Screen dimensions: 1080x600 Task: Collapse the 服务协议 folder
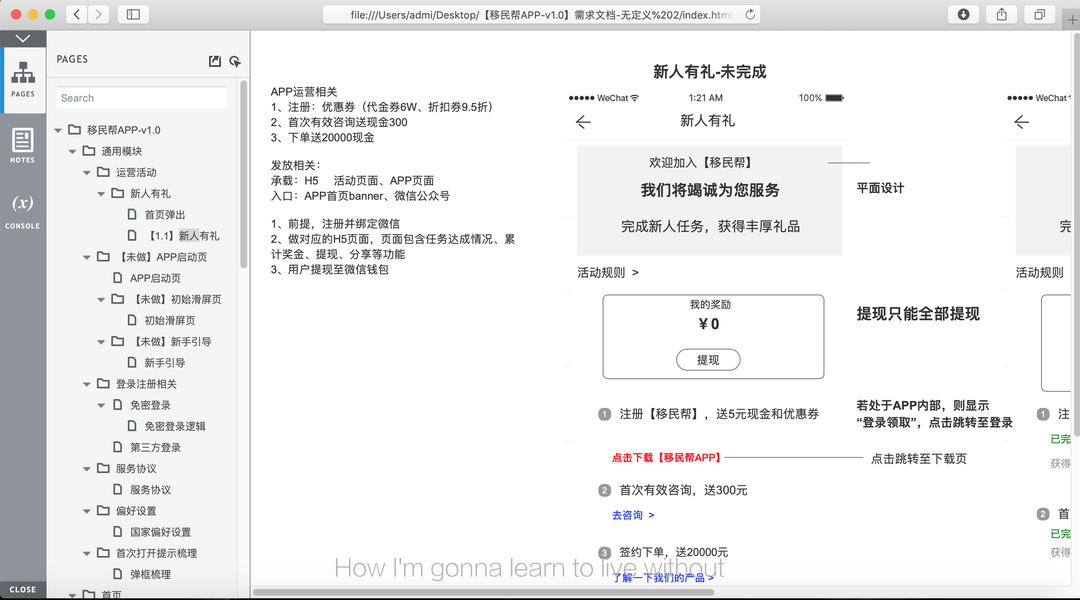point(87,469)
